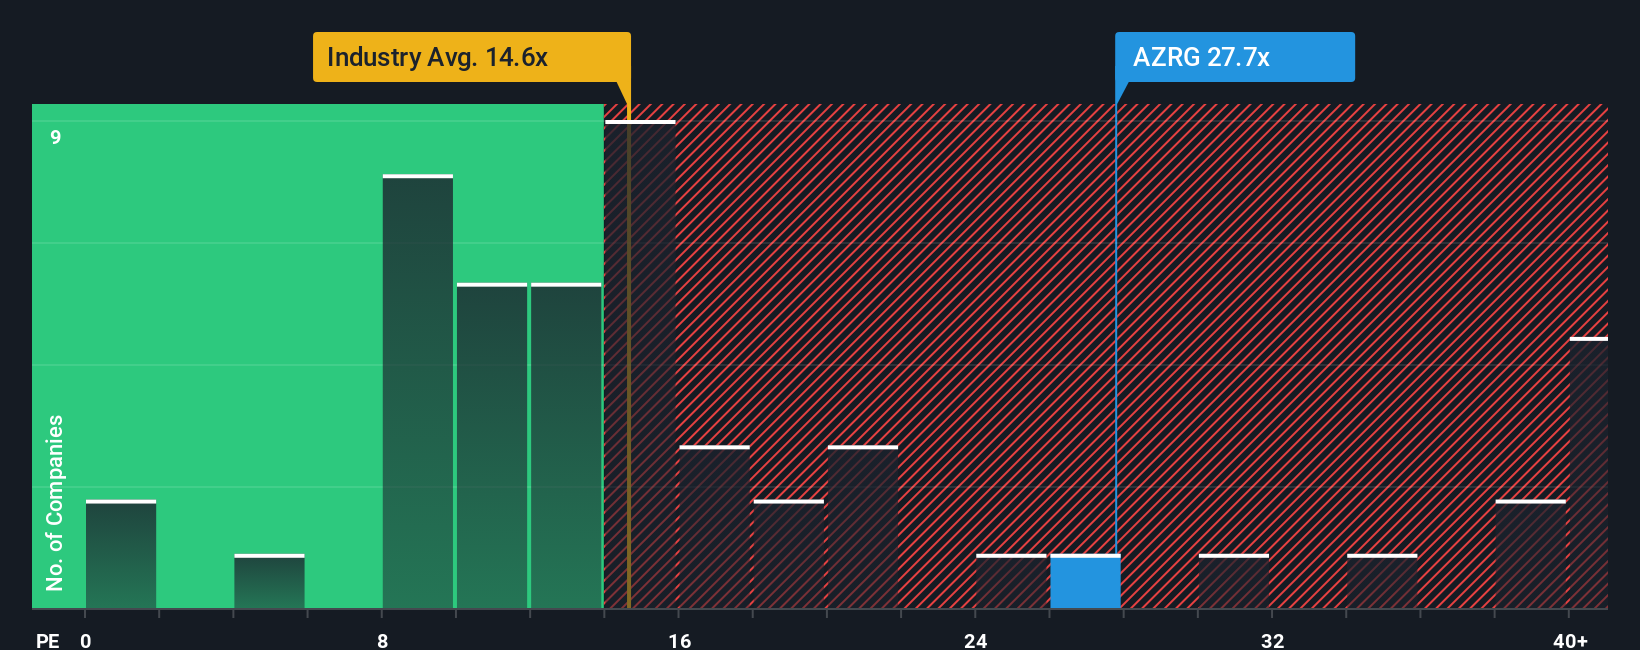The width and height of the screenshot is (1640, 650).
Task: Click the bar starting at PE 16
Action: click(x=714, y=527)
